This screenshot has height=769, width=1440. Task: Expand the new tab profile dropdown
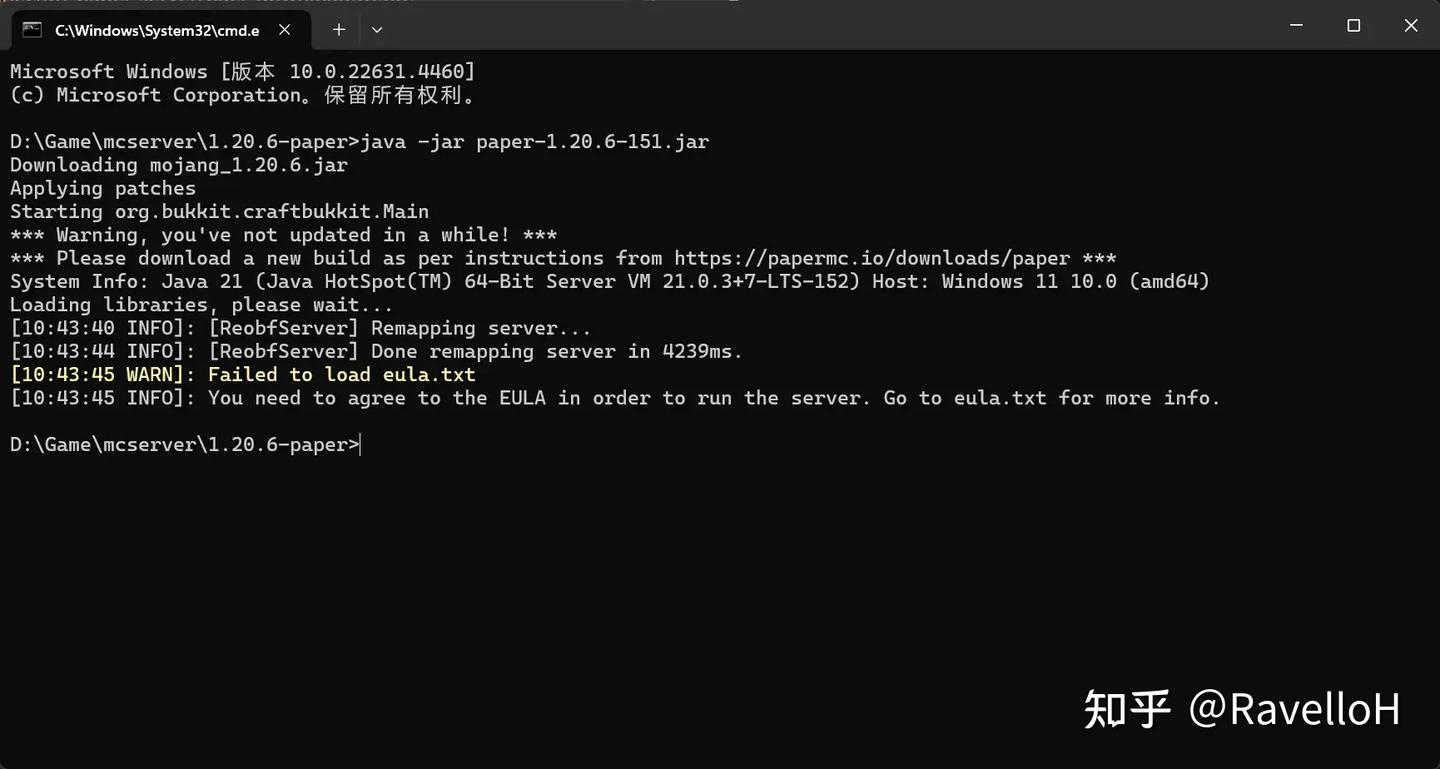(377, 30)
